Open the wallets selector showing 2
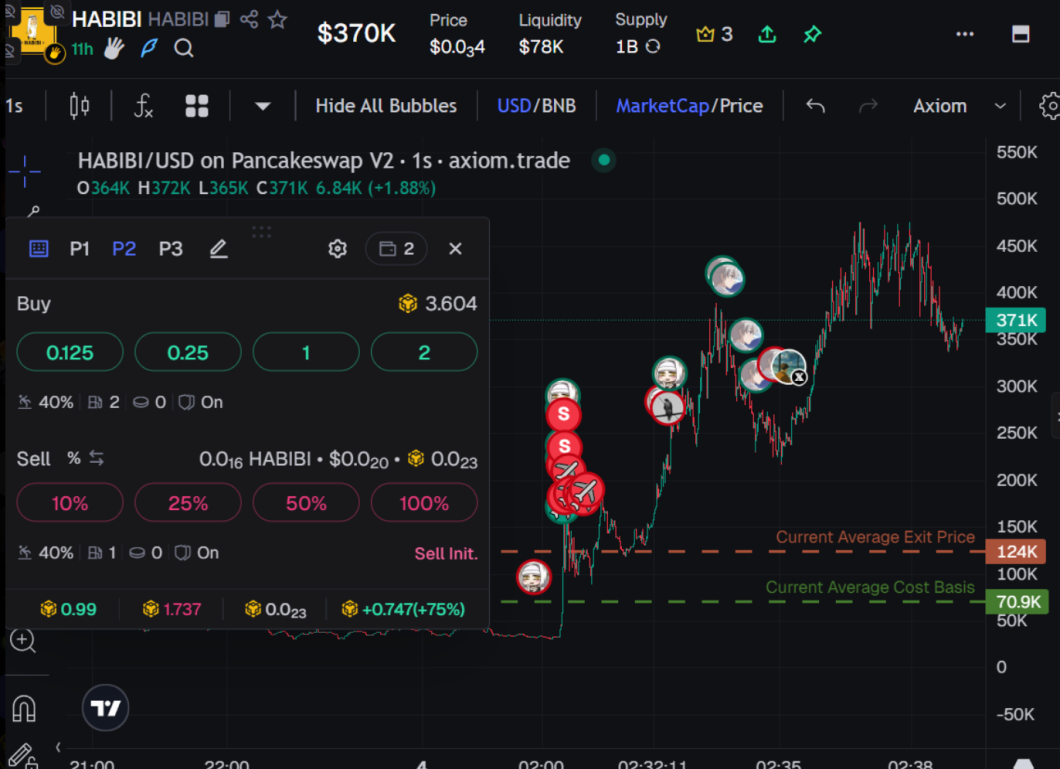 pyautogui.click(x=396, y=249)
